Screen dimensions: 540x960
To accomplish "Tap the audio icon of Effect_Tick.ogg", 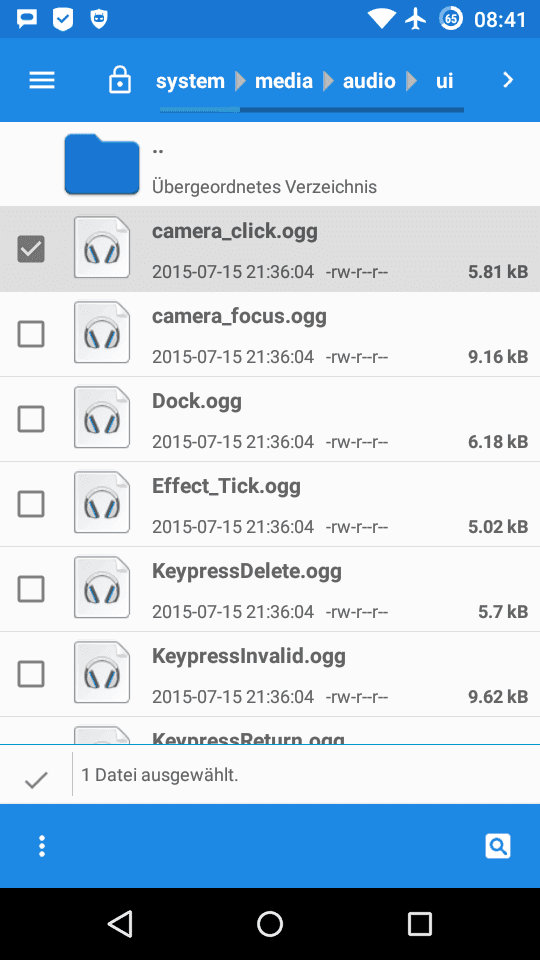I will (102, 503).
